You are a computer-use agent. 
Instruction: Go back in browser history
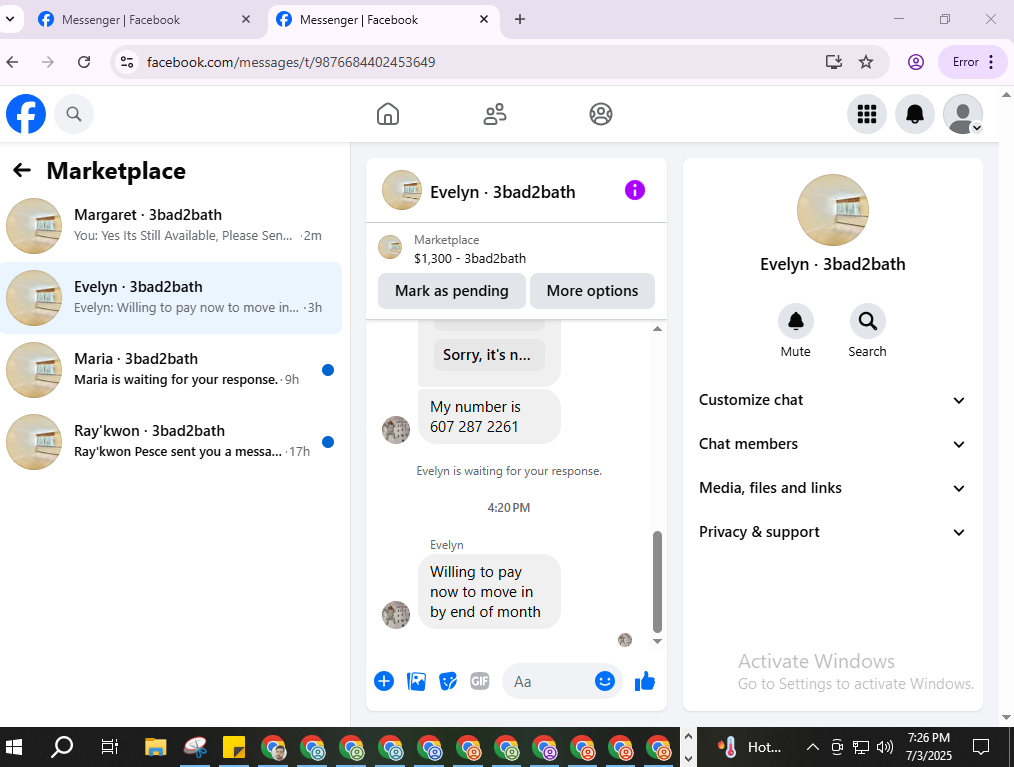[x=12, y=62]
